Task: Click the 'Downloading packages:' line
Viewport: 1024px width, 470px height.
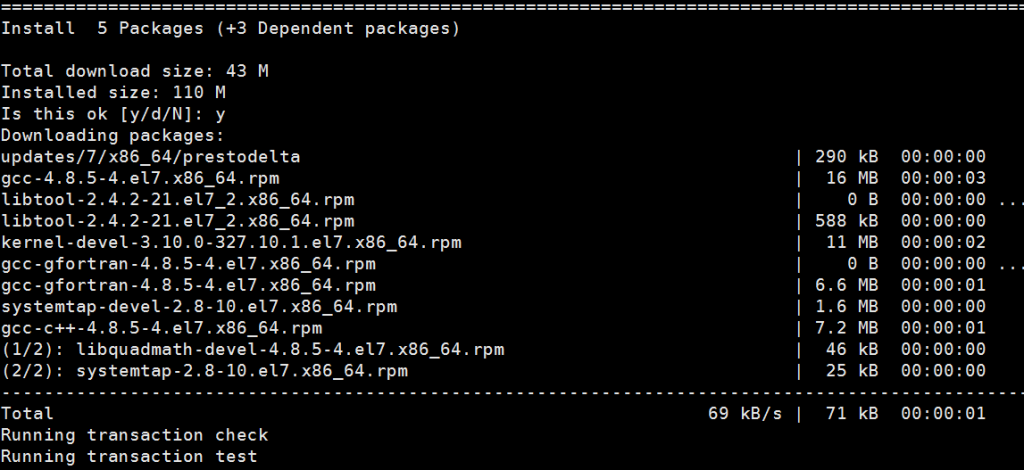Action: point(113,136)
